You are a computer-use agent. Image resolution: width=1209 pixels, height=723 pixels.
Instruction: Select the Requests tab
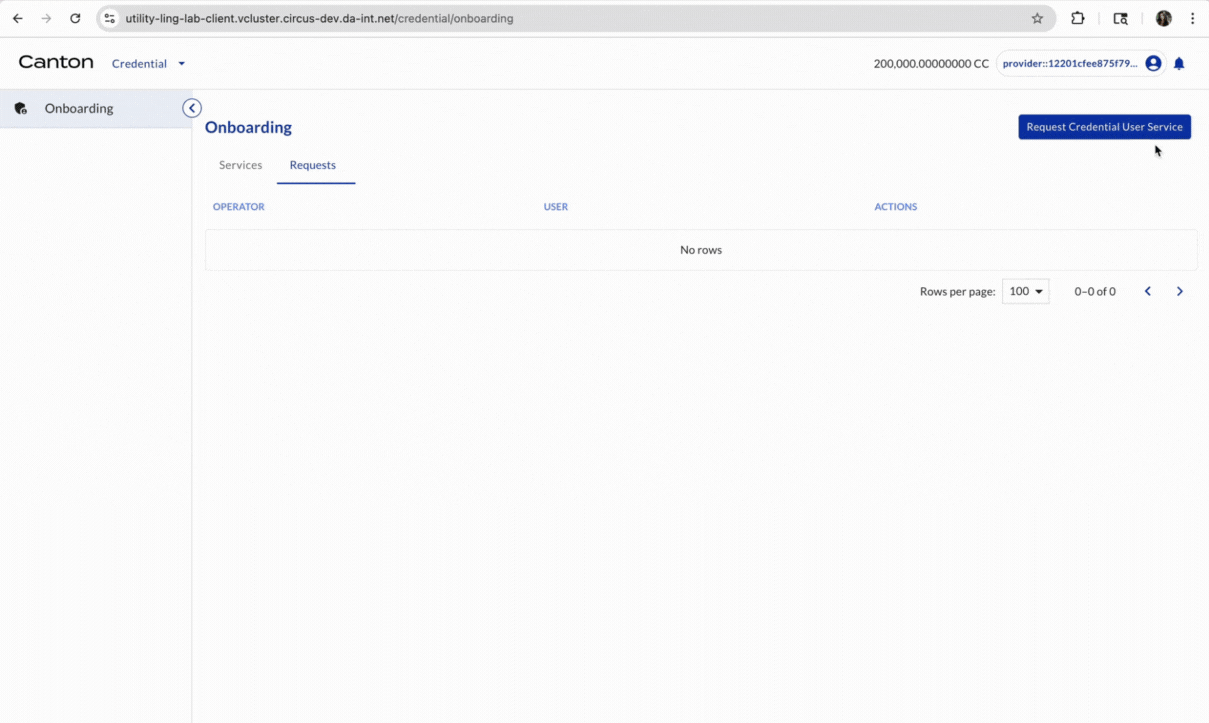pyautogui.click(x=313, y=165)
